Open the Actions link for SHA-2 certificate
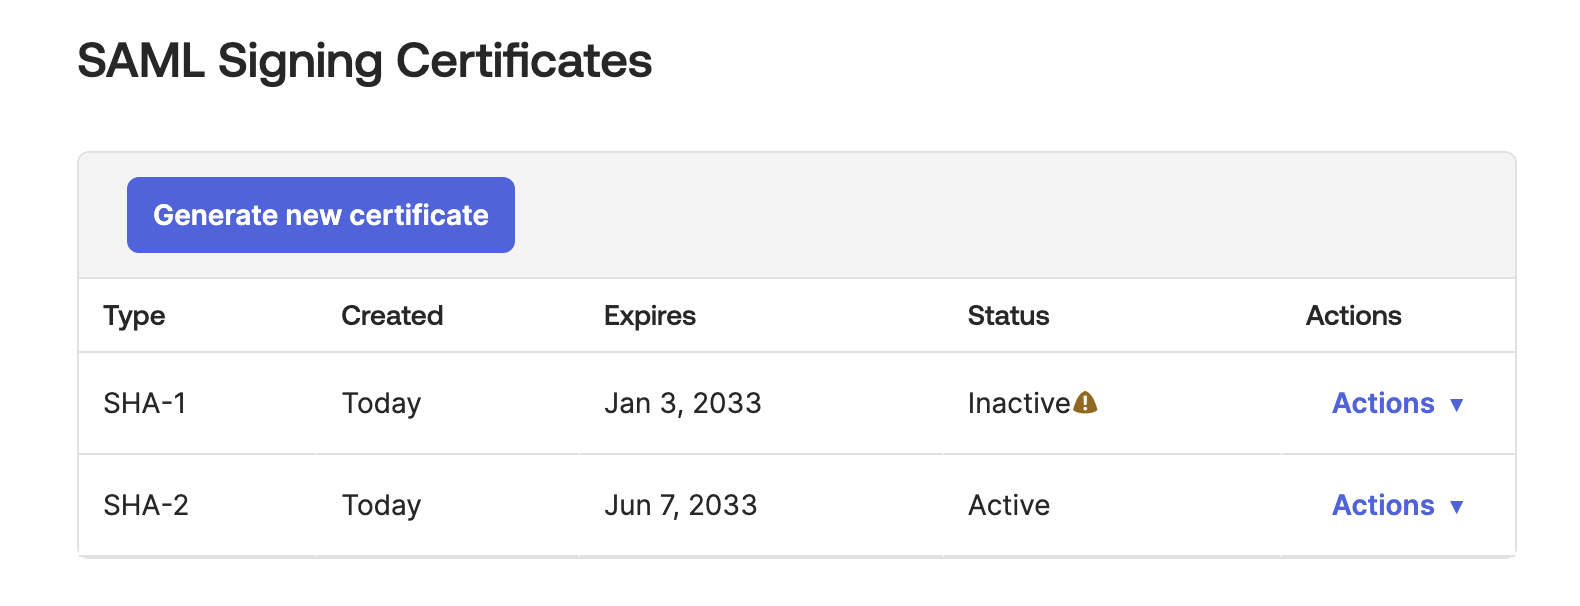The image size is (1580, 606). (1383, 505)
